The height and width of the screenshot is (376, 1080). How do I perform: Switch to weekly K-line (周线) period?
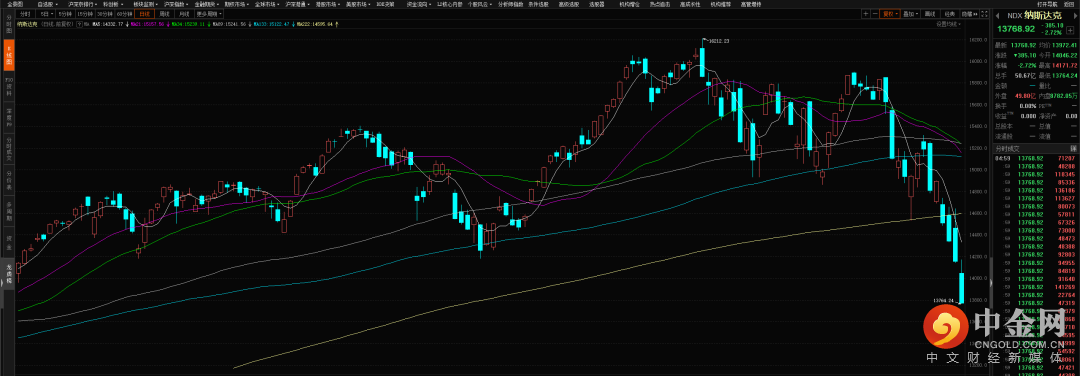point(164,14)
